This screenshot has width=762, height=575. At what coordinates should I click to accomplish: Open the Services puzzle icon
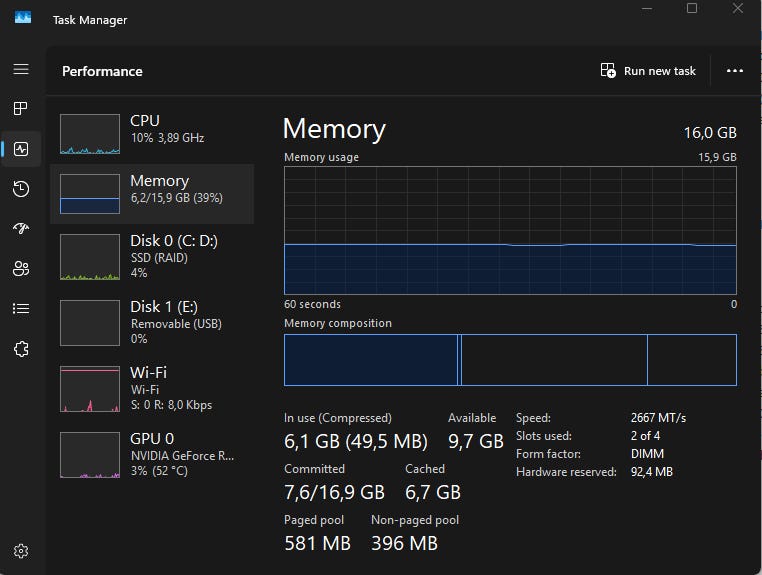(21, 348)
